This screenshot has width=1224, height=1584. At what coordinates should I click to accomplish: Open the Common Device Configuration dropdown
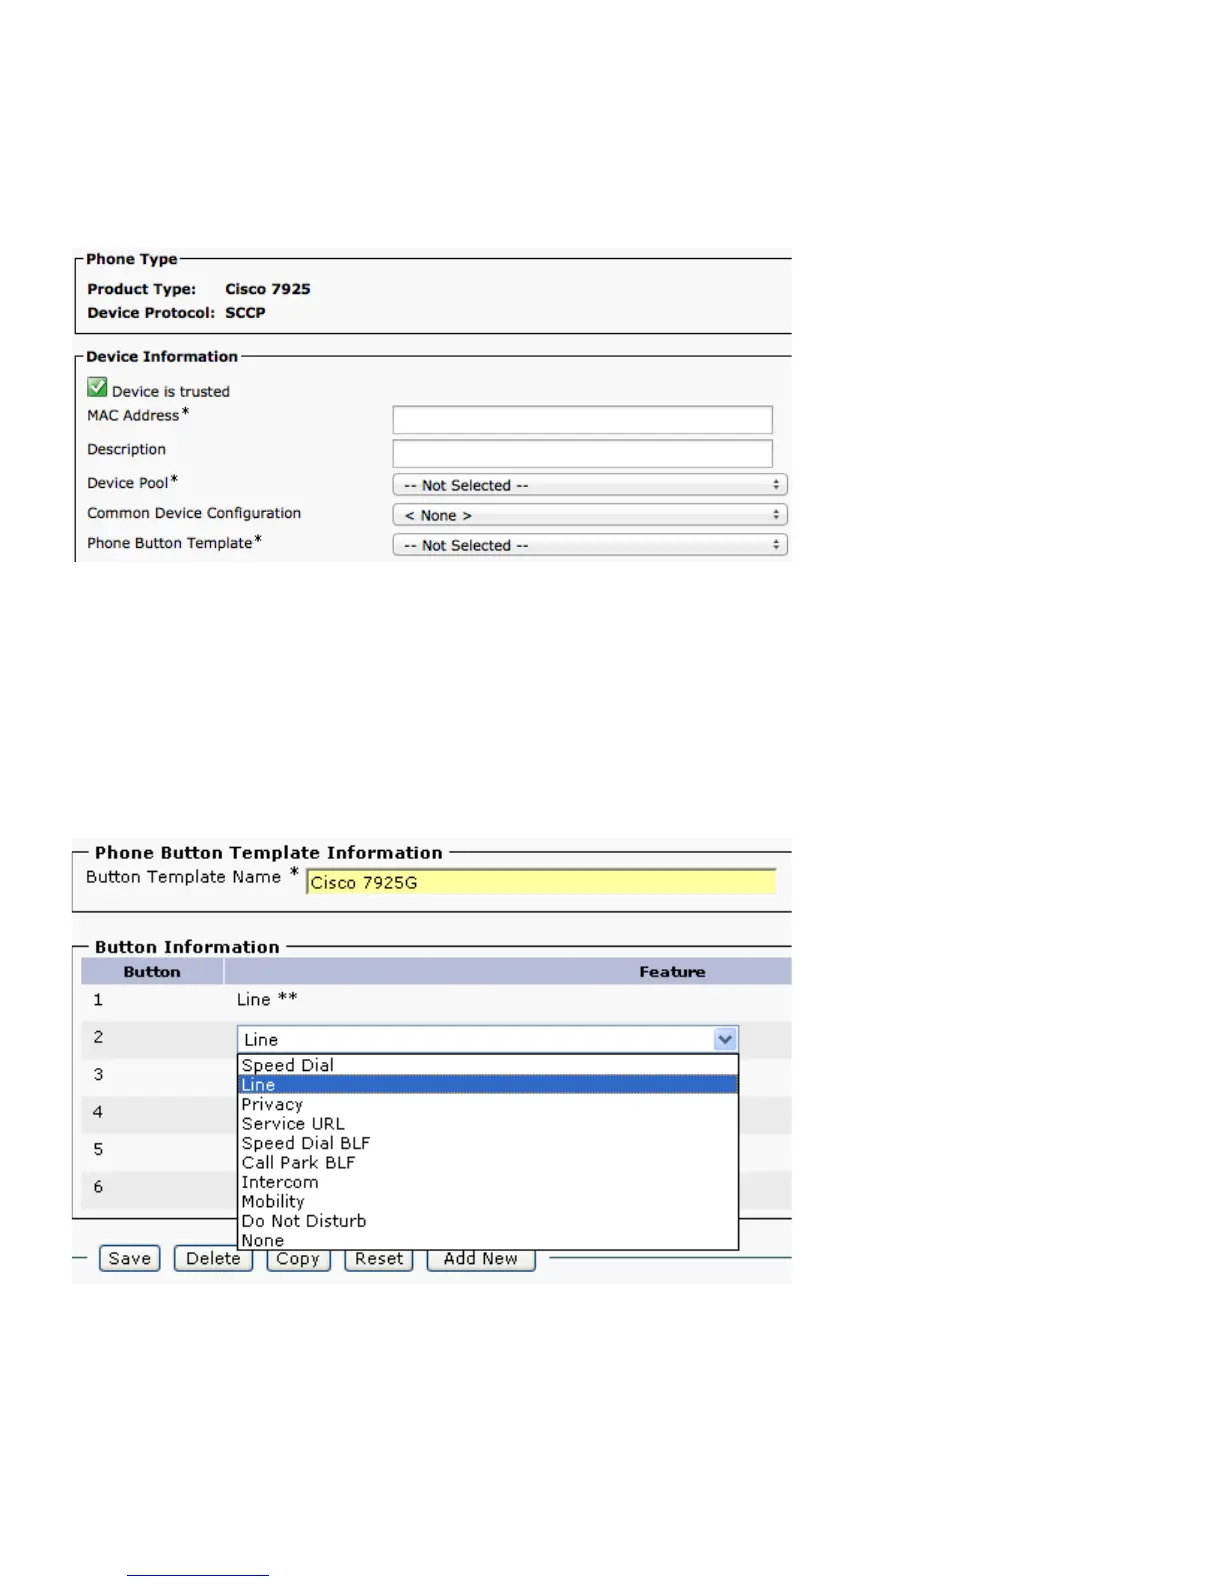click(x=590, y=515)
